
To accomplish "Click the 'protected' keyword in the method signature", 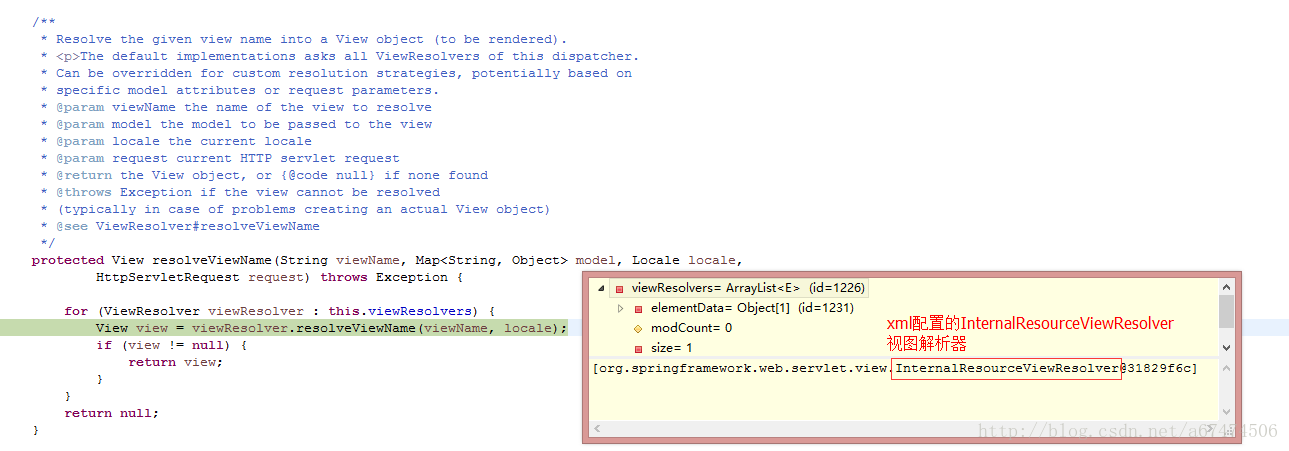I will tap(68, 260).
